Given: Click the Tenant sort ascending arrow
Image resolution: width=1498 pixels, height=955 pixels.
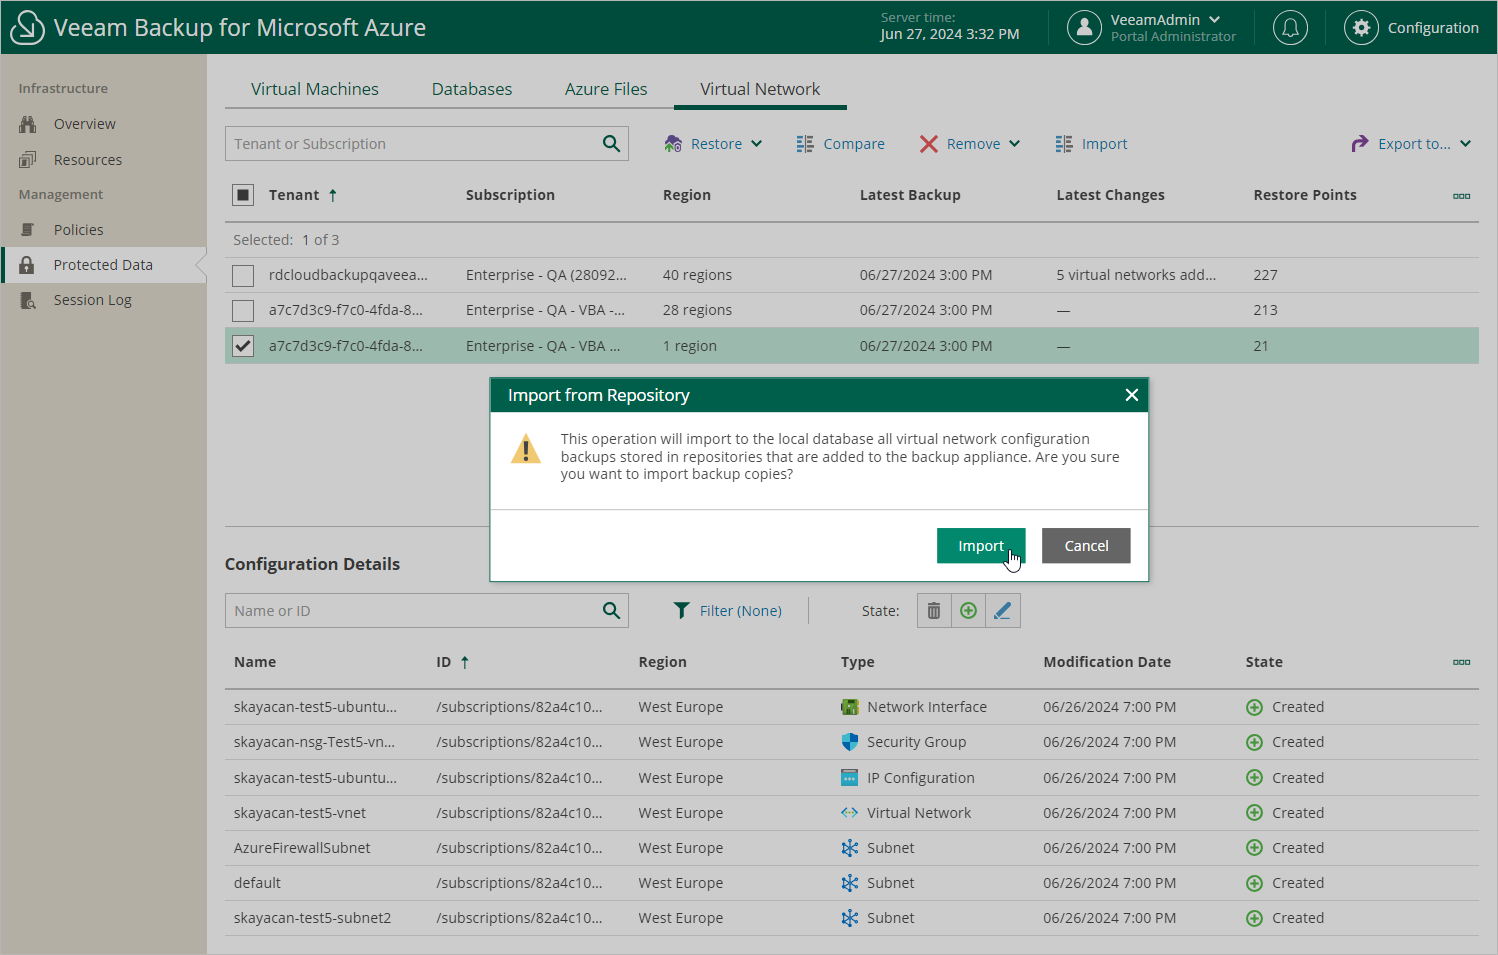Looking at the screenshot, I should click(x=333, y=196).
